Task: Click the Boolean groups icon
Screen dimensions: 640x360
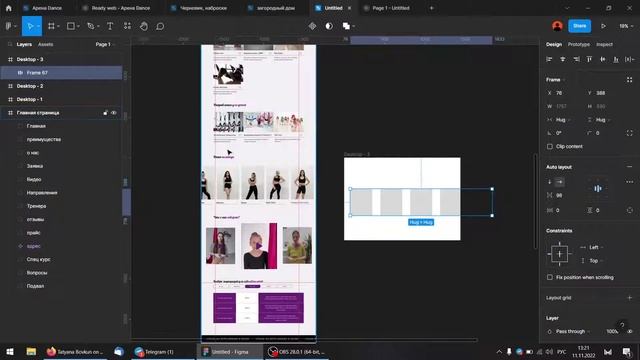Action: [346, 26]
